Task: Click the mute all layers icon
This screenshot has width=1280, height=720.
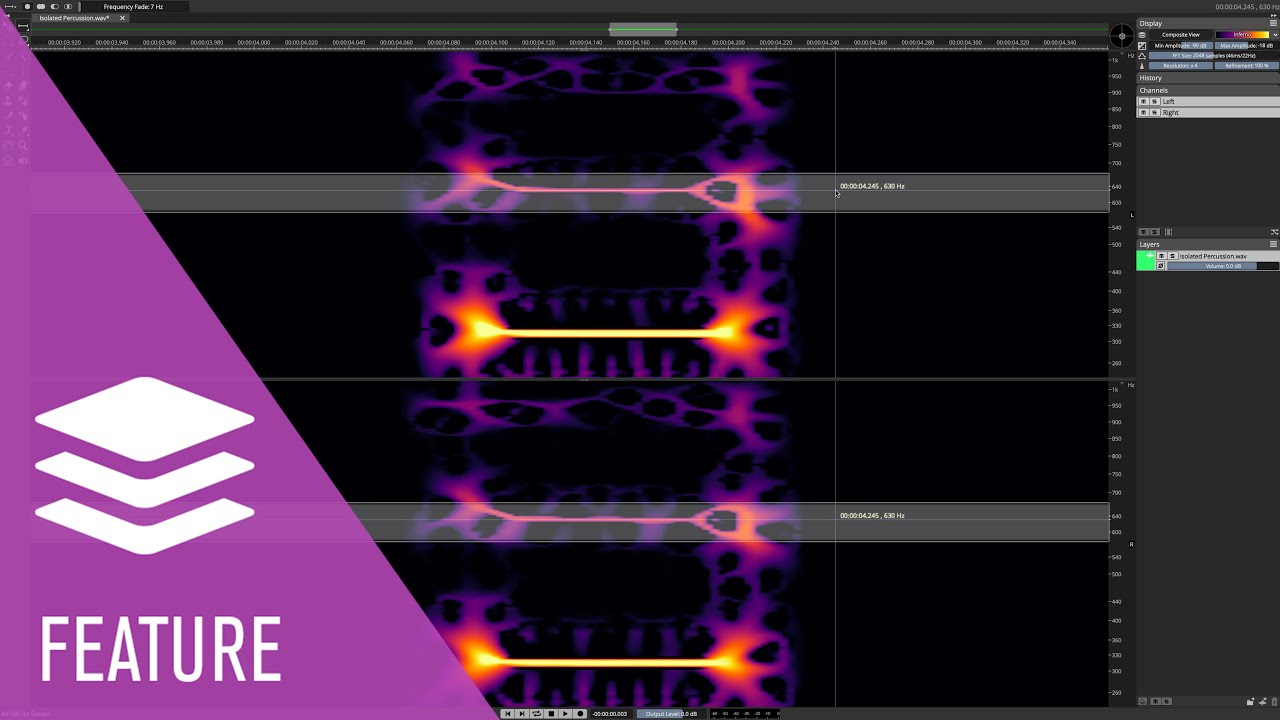Action: (x=1155, y=701)
